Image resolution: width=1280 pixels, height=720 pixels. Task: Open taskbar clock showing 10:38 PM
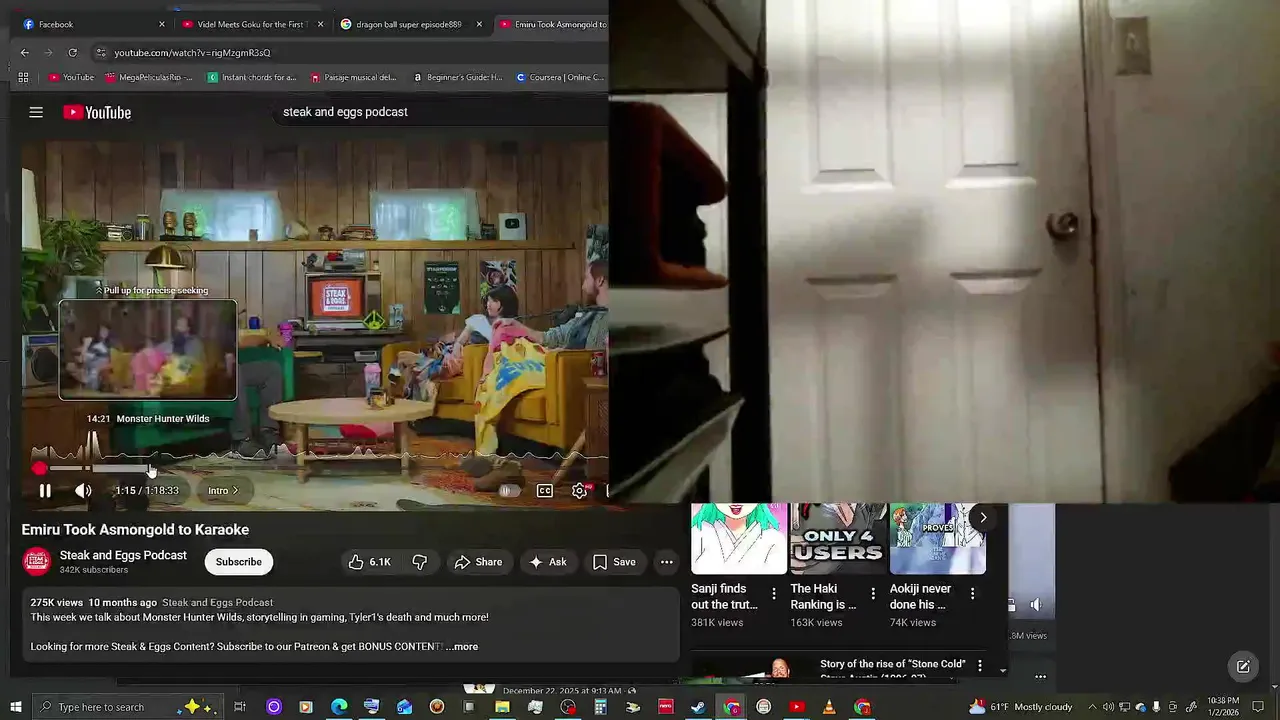tap(1223, 706)
